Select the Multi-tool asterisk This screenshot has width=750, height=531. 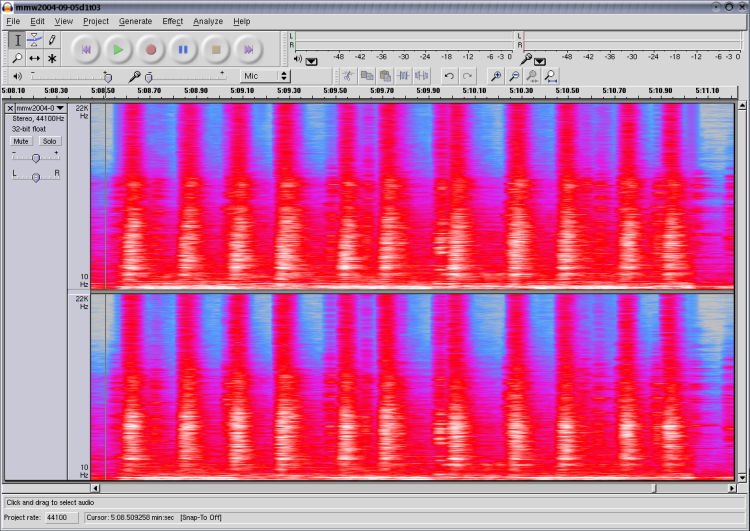pyautogui.click(x=52, y=58)
